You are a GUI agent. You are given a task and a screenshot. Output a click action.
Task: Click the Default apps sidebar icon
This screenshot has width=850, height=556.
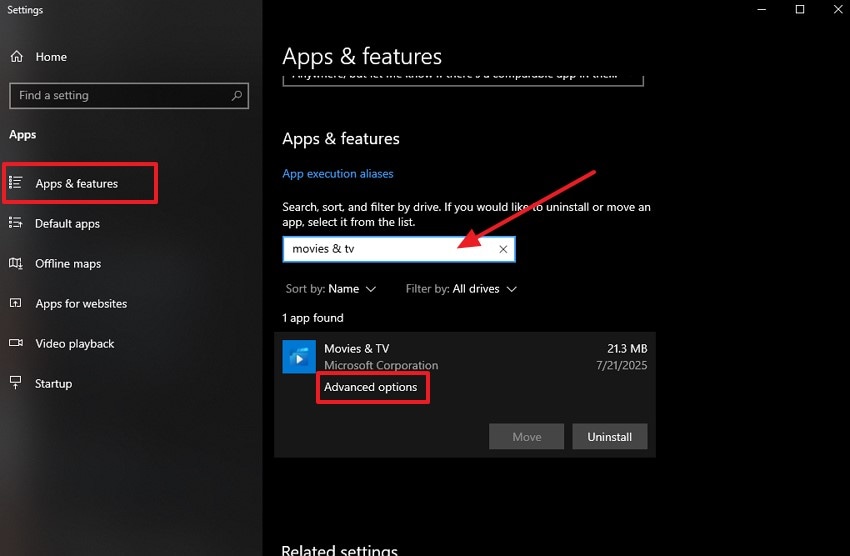[x=16, y=223]
